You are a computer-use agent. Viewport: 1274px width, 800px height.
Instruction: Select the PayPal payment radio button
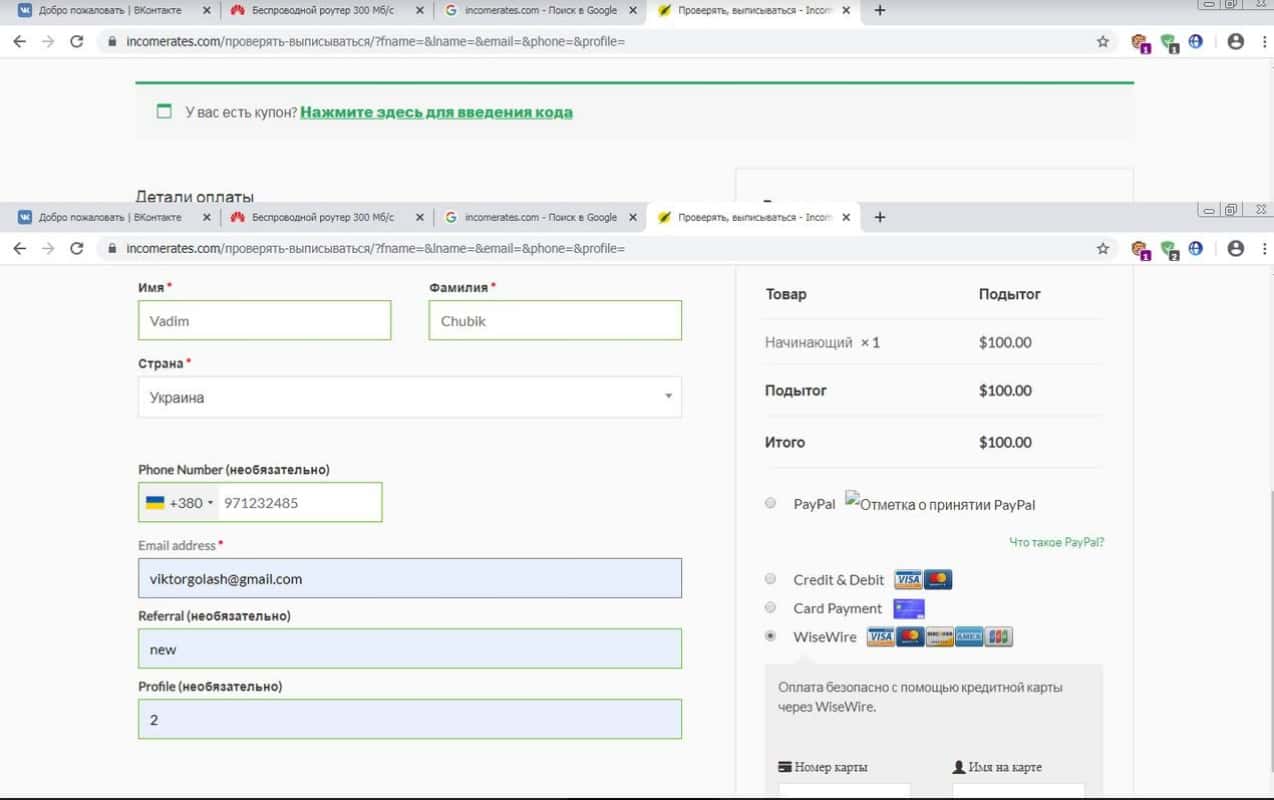(x=770, y=503)
